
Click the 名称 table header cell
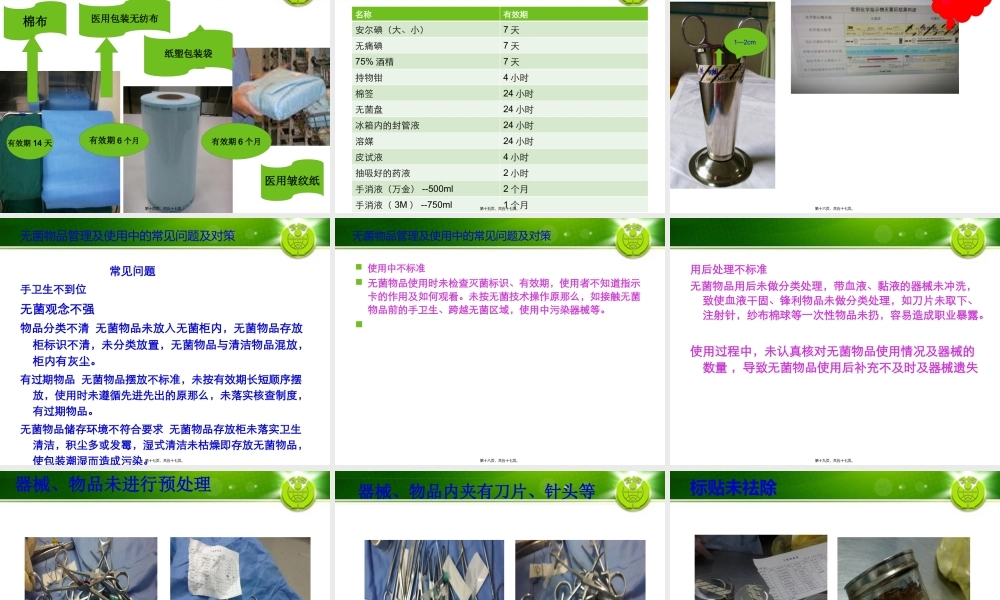point(364,13)
